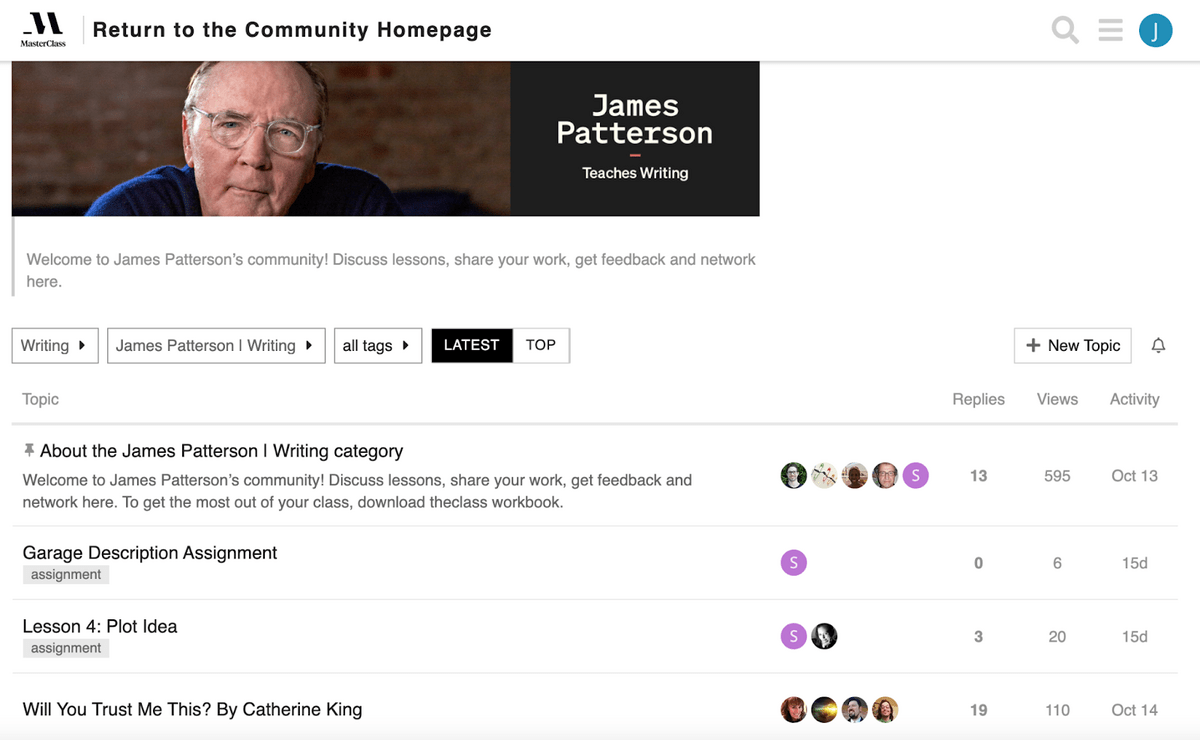
Task: Open Will You Trust Me This? topic
Action: (192, 710)
